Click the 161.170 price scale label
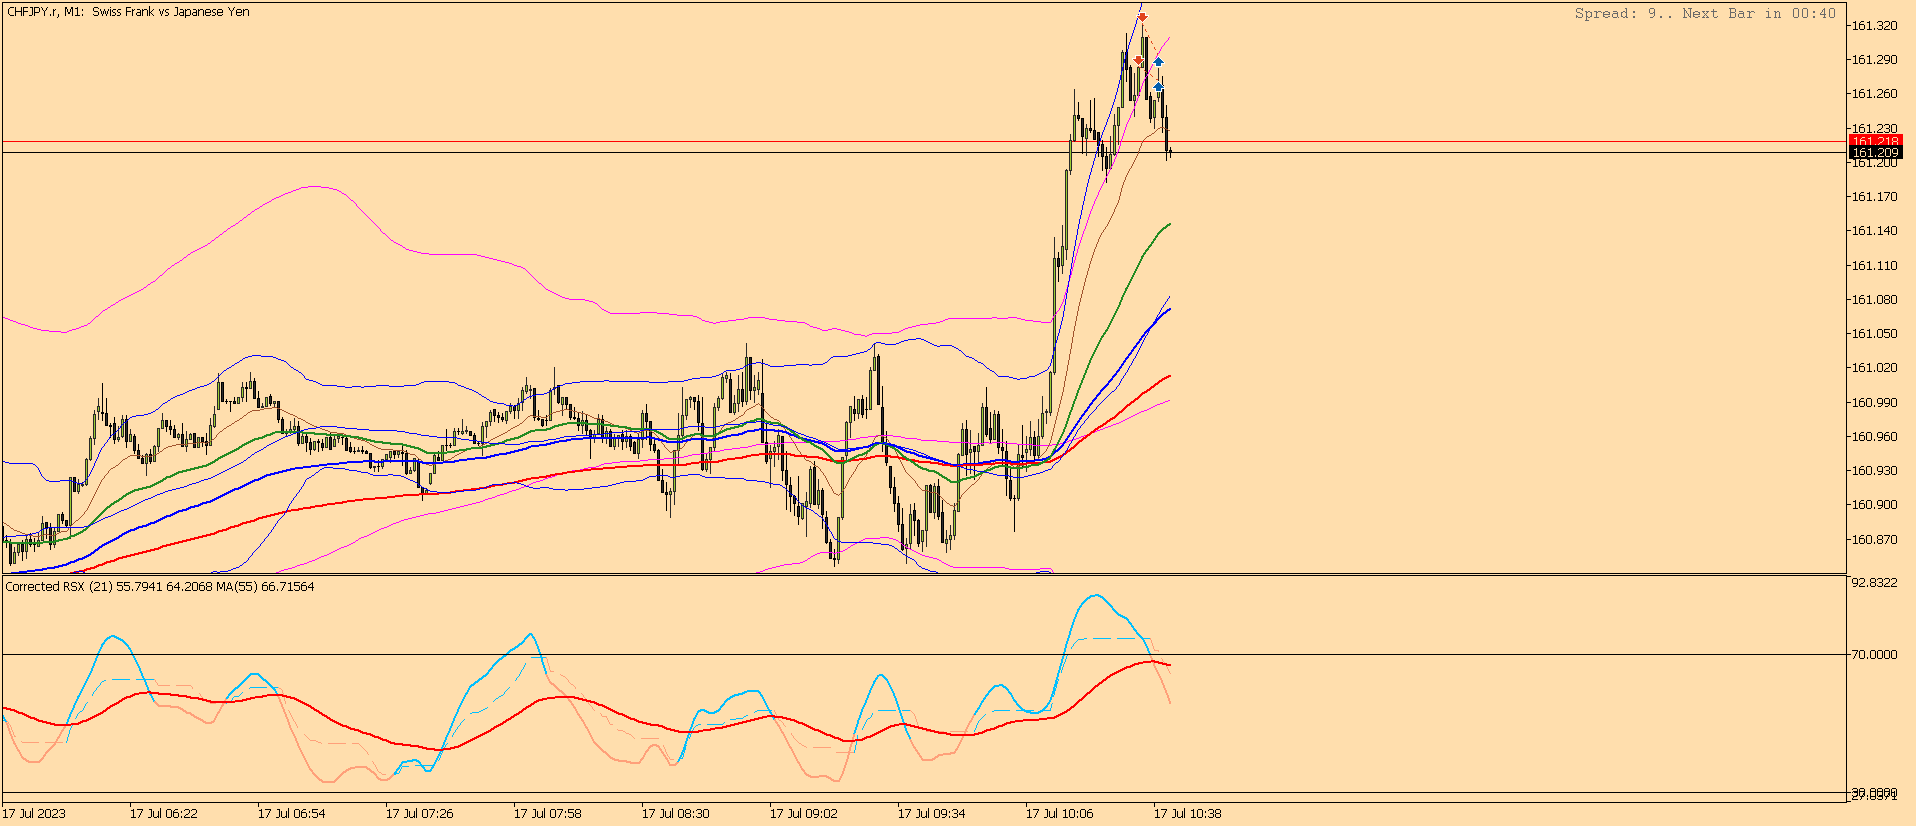1916x826 pixels. click(x=1874, y=197)
